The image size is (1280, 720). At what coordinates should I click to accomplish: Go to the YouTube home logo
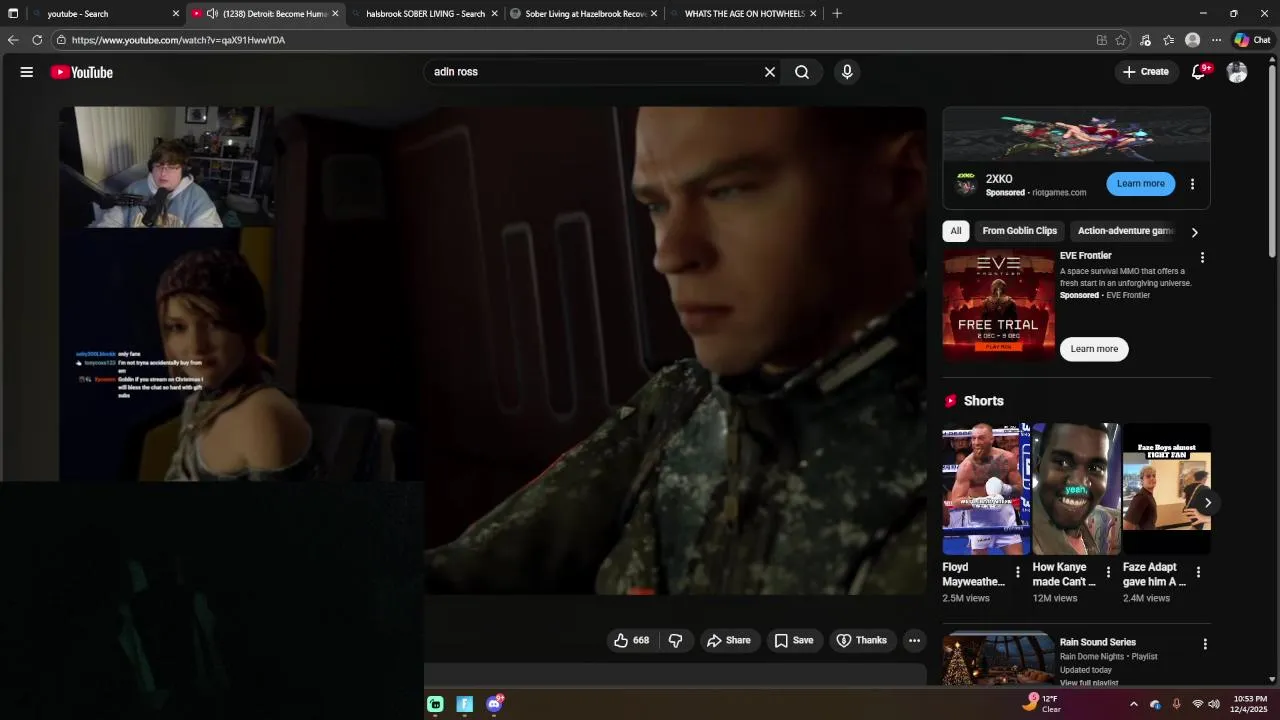coord(82,72)
